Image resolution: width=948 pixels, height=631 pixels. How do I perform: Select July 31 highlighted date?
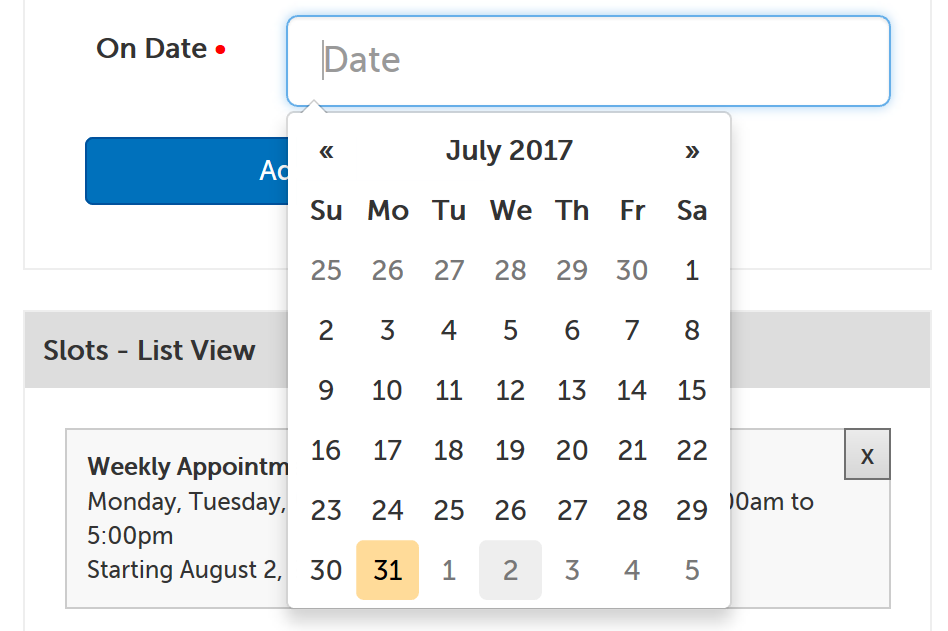point(387,570)
